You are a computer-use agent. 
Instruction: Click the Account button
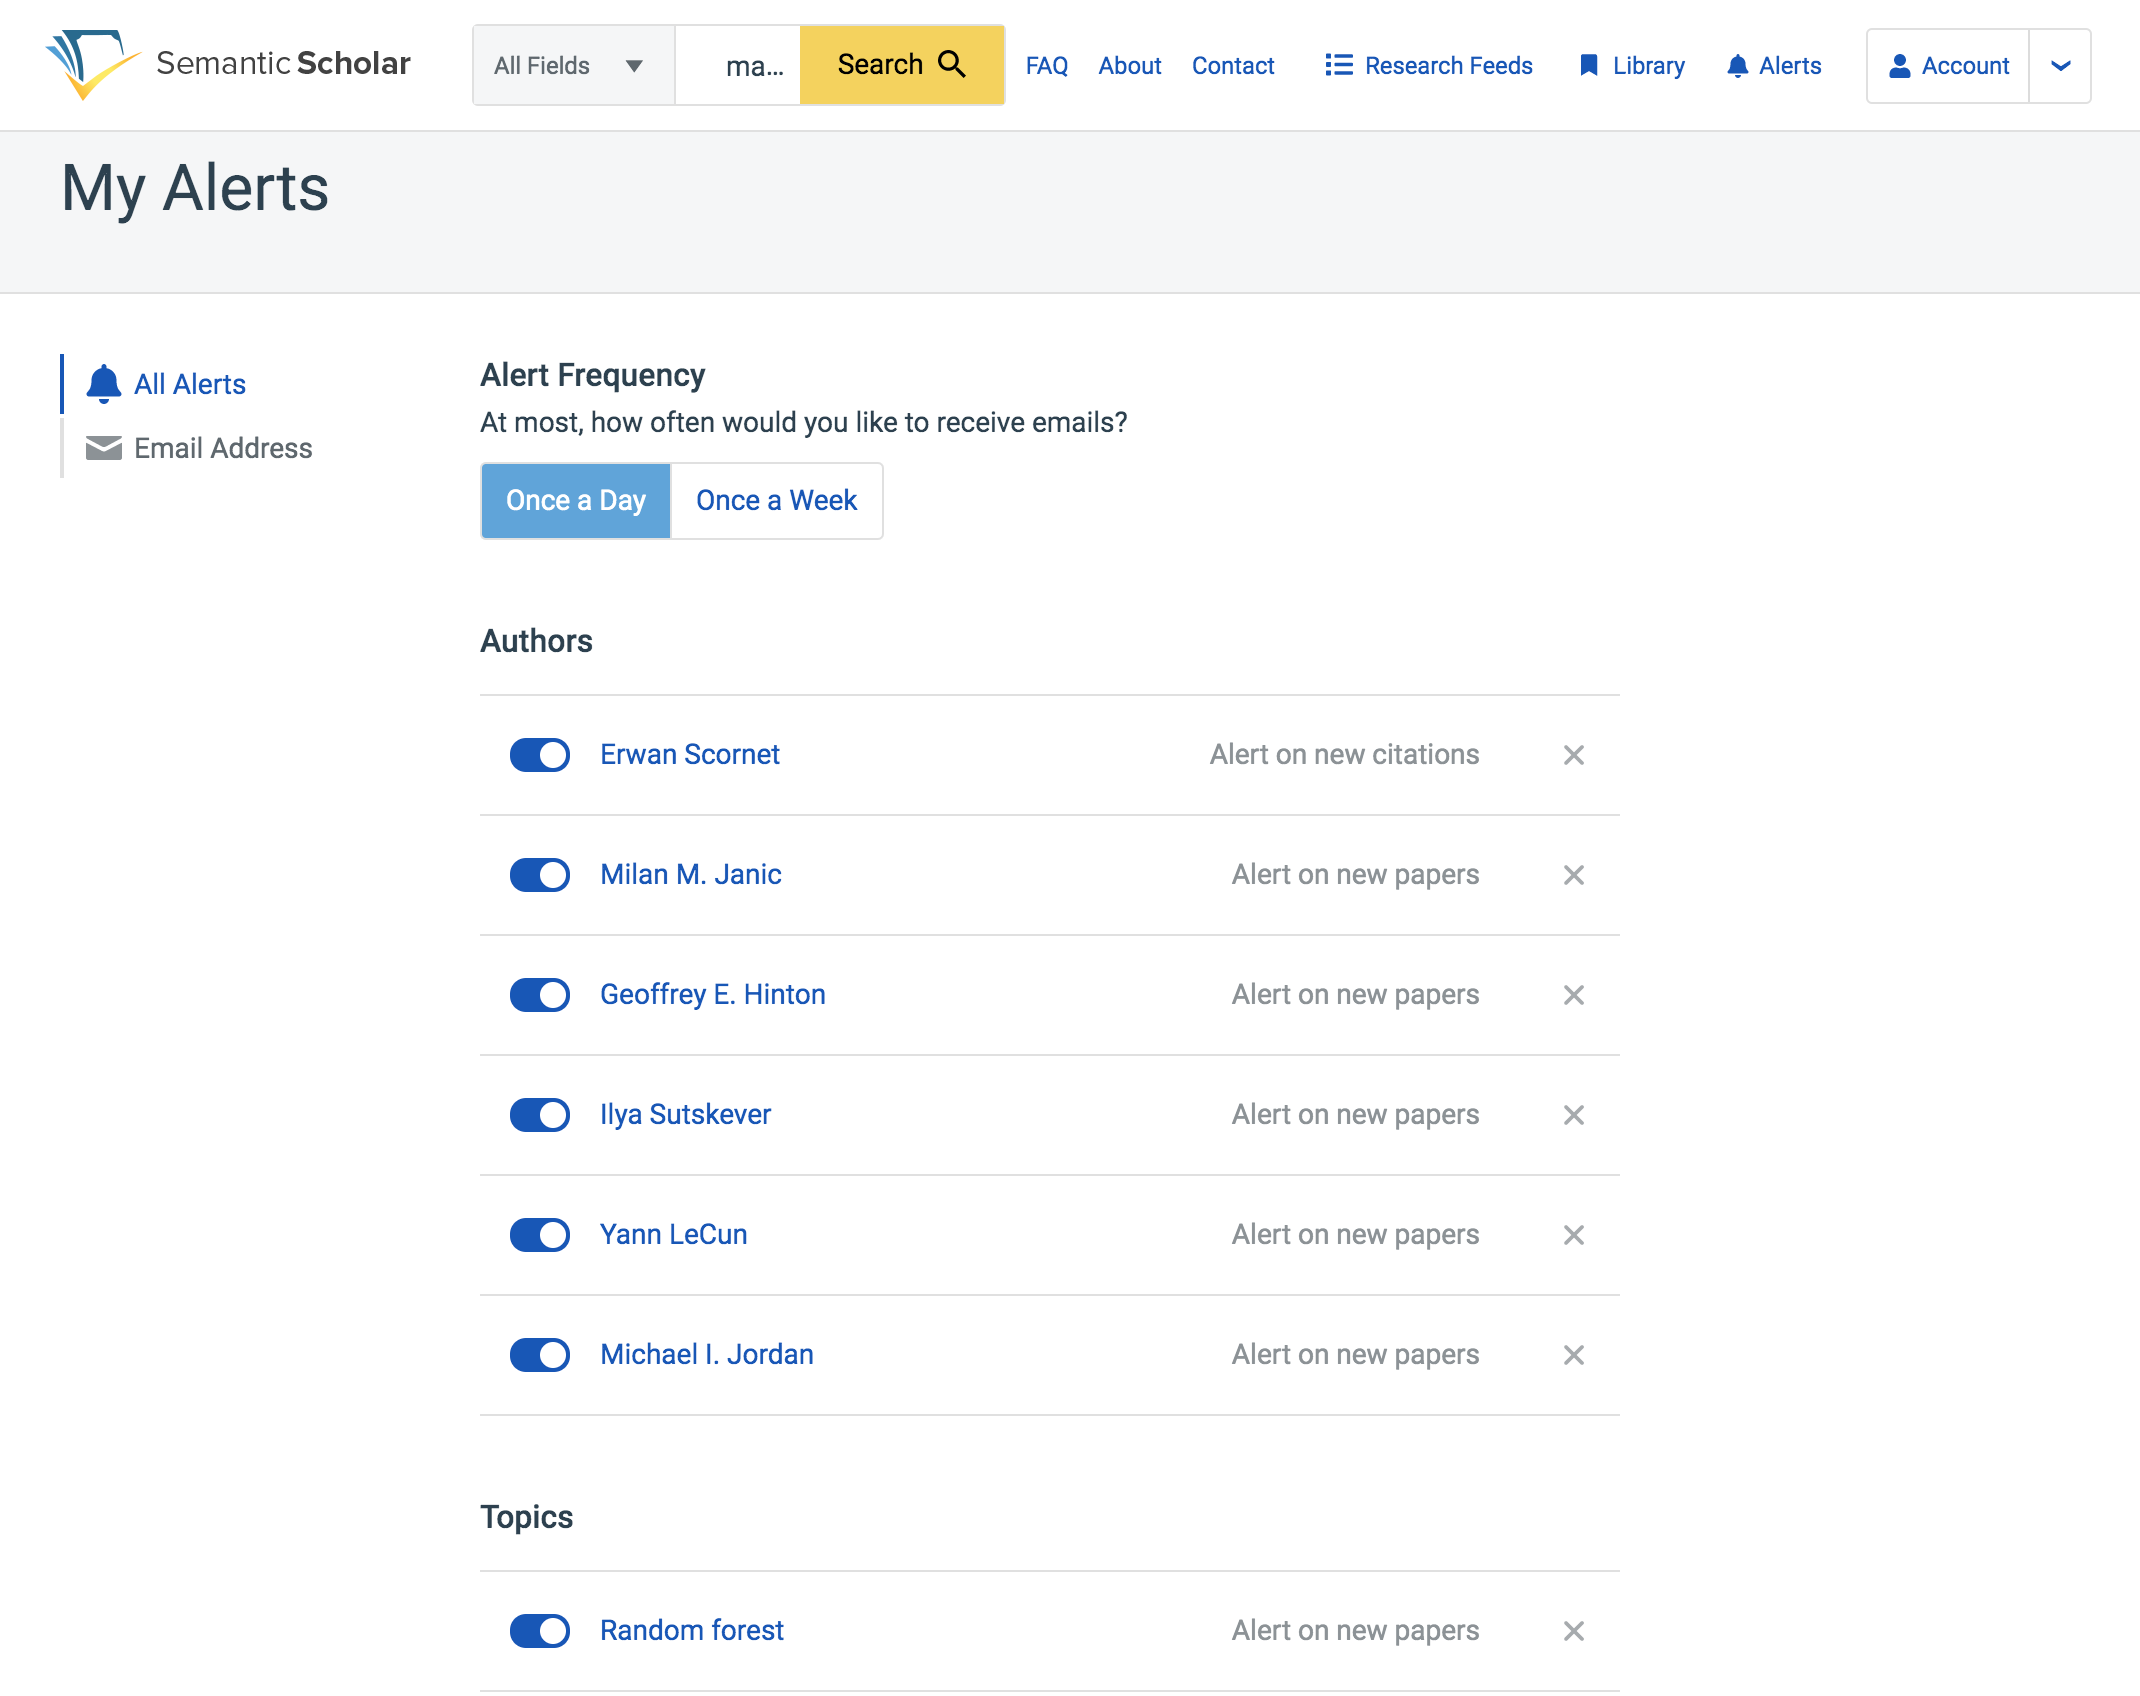1948,66
